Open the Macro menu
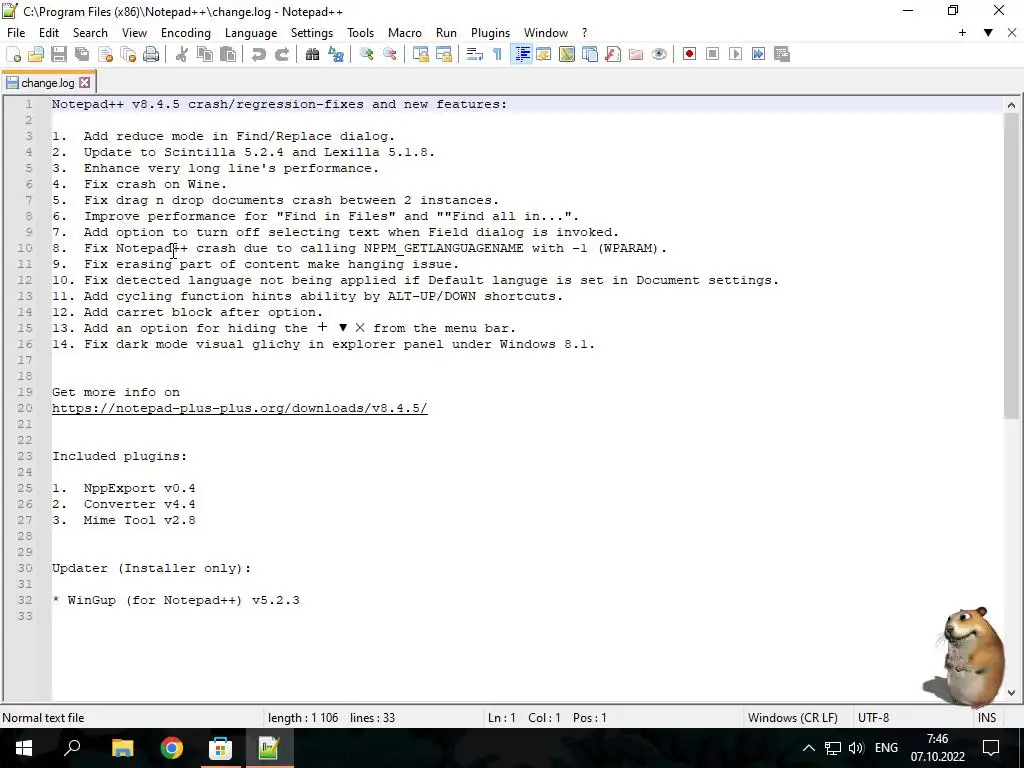Image resolution: width=1024 pixels, height=768 pixels. click(x=405, y=33)
